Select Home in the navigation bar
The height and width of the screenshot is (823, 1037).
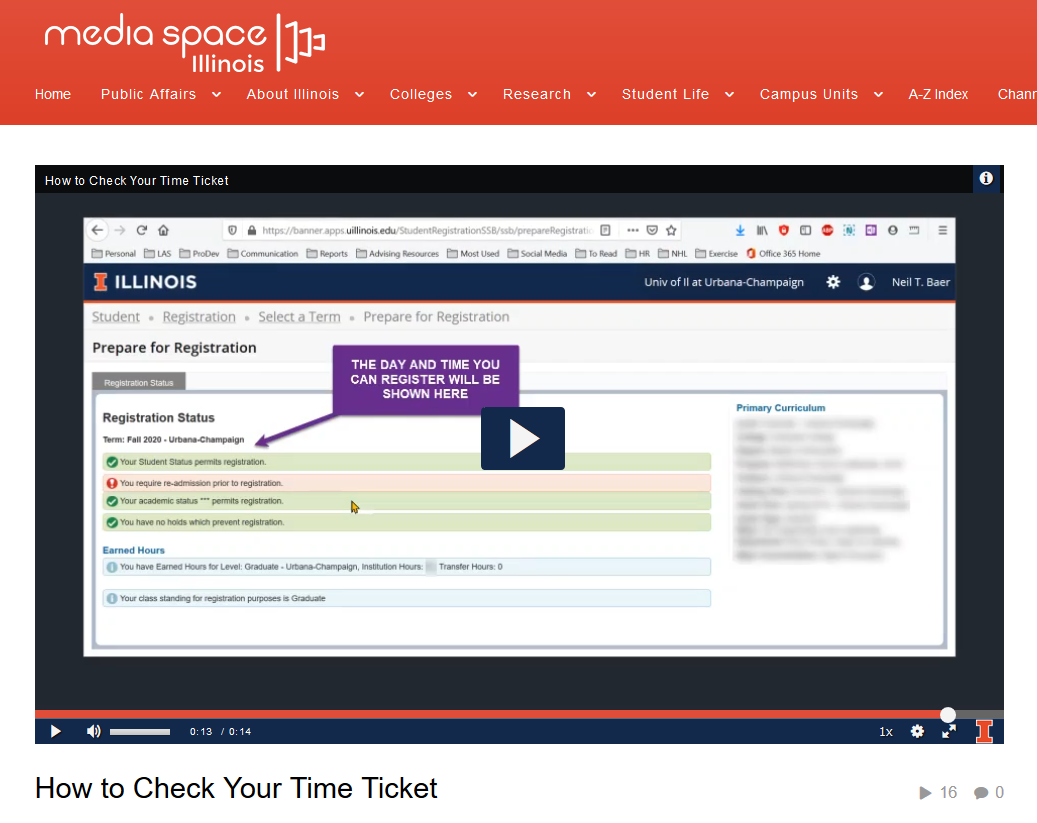[53, 94]
